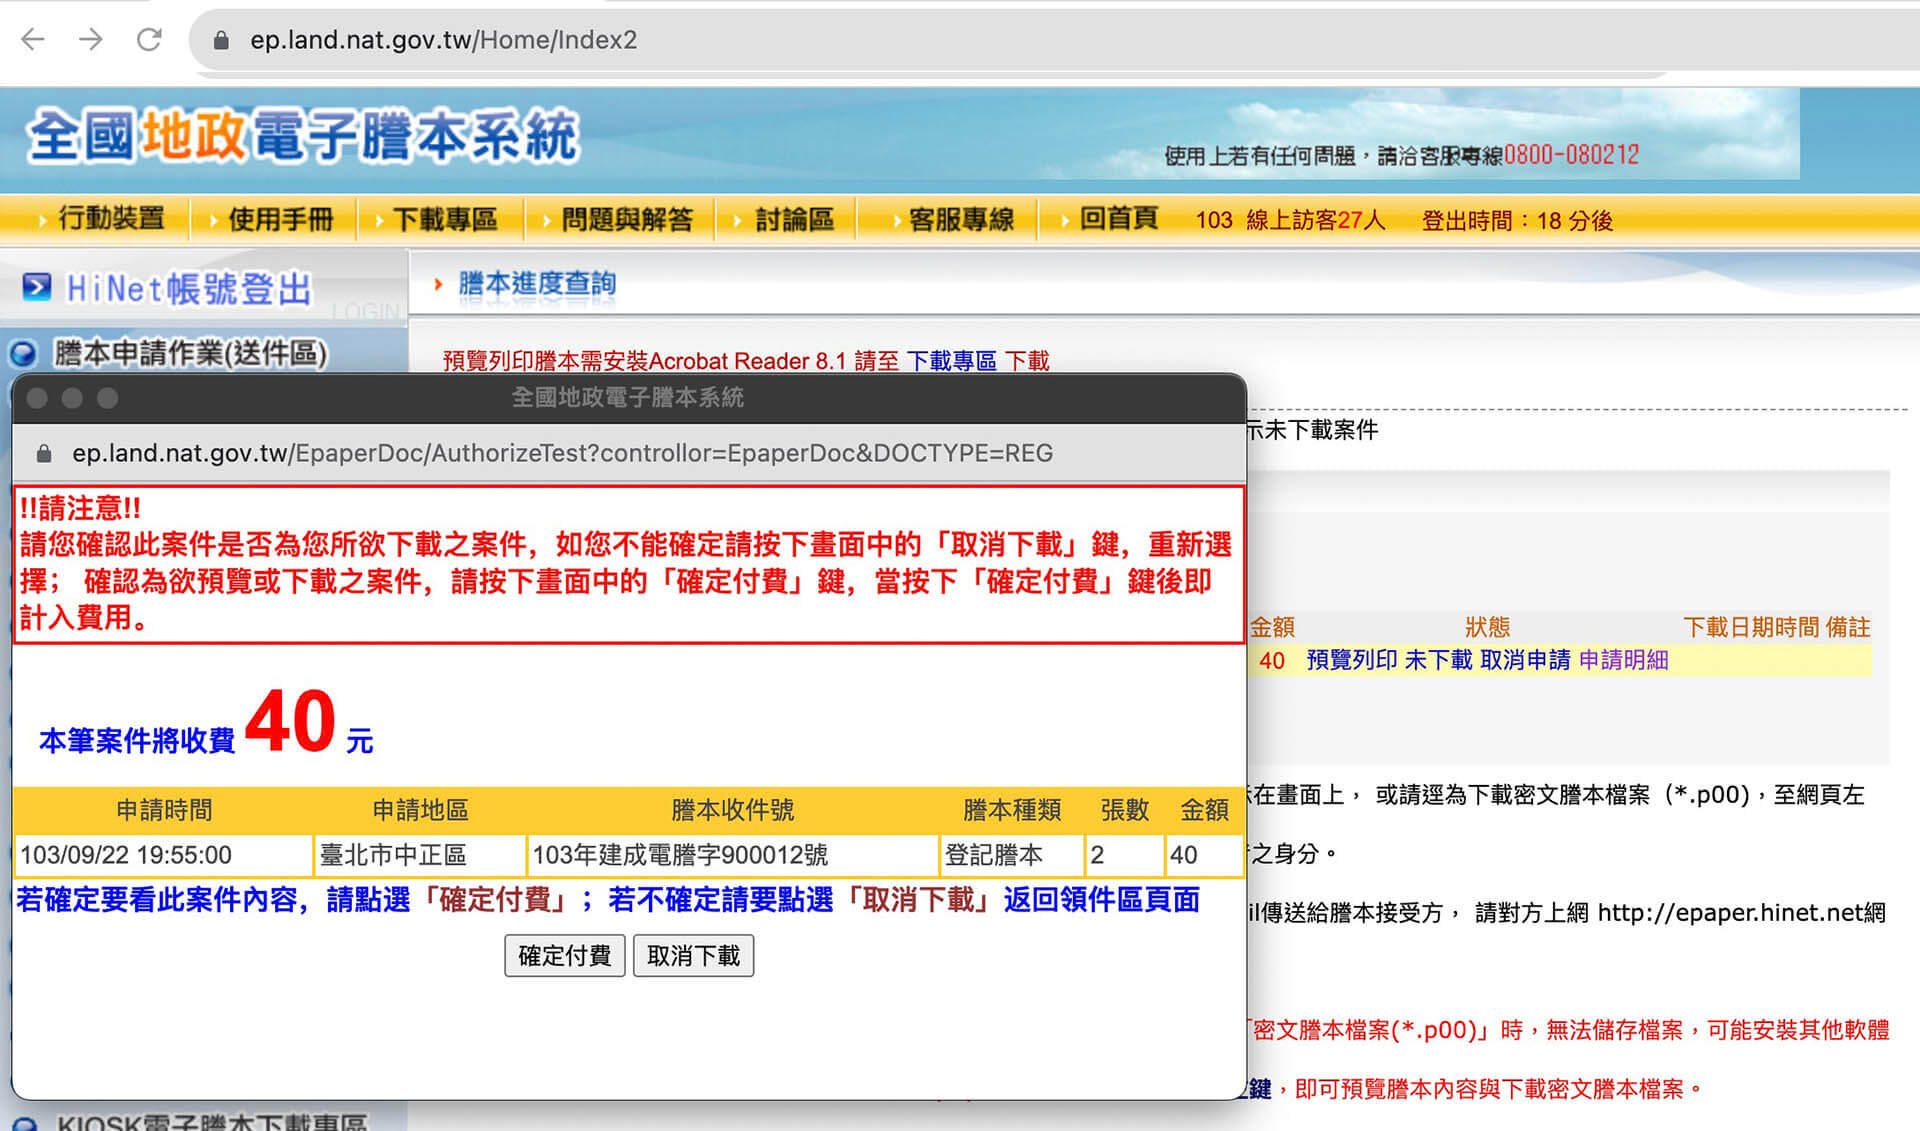The image size is (1920, 1131).
Task: Click the 線上訪客27人 counter text
Action: (x=1315, y=220)
